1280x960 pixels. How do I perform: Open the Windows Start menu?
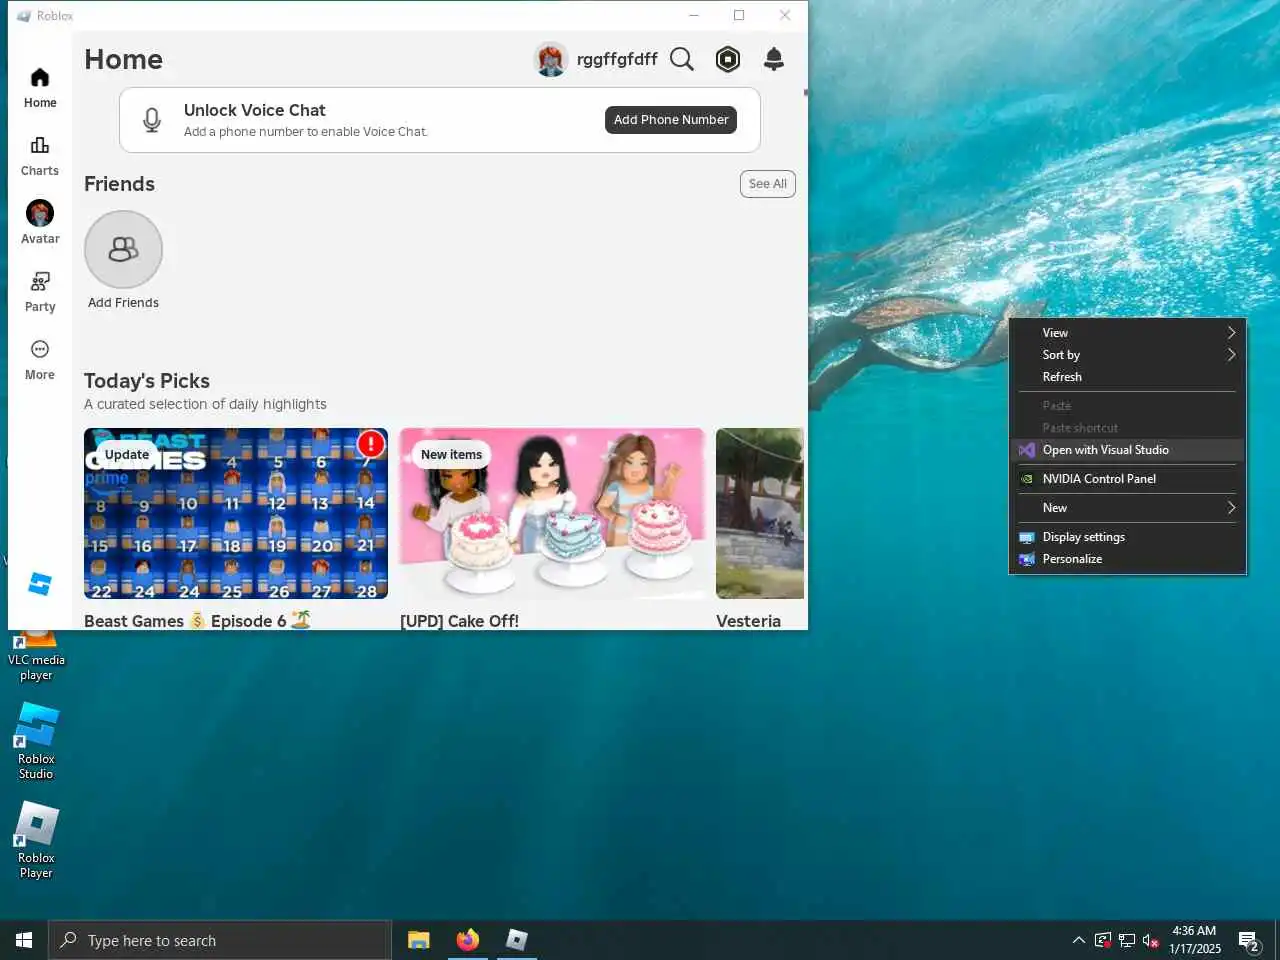[x=24, y=940]
